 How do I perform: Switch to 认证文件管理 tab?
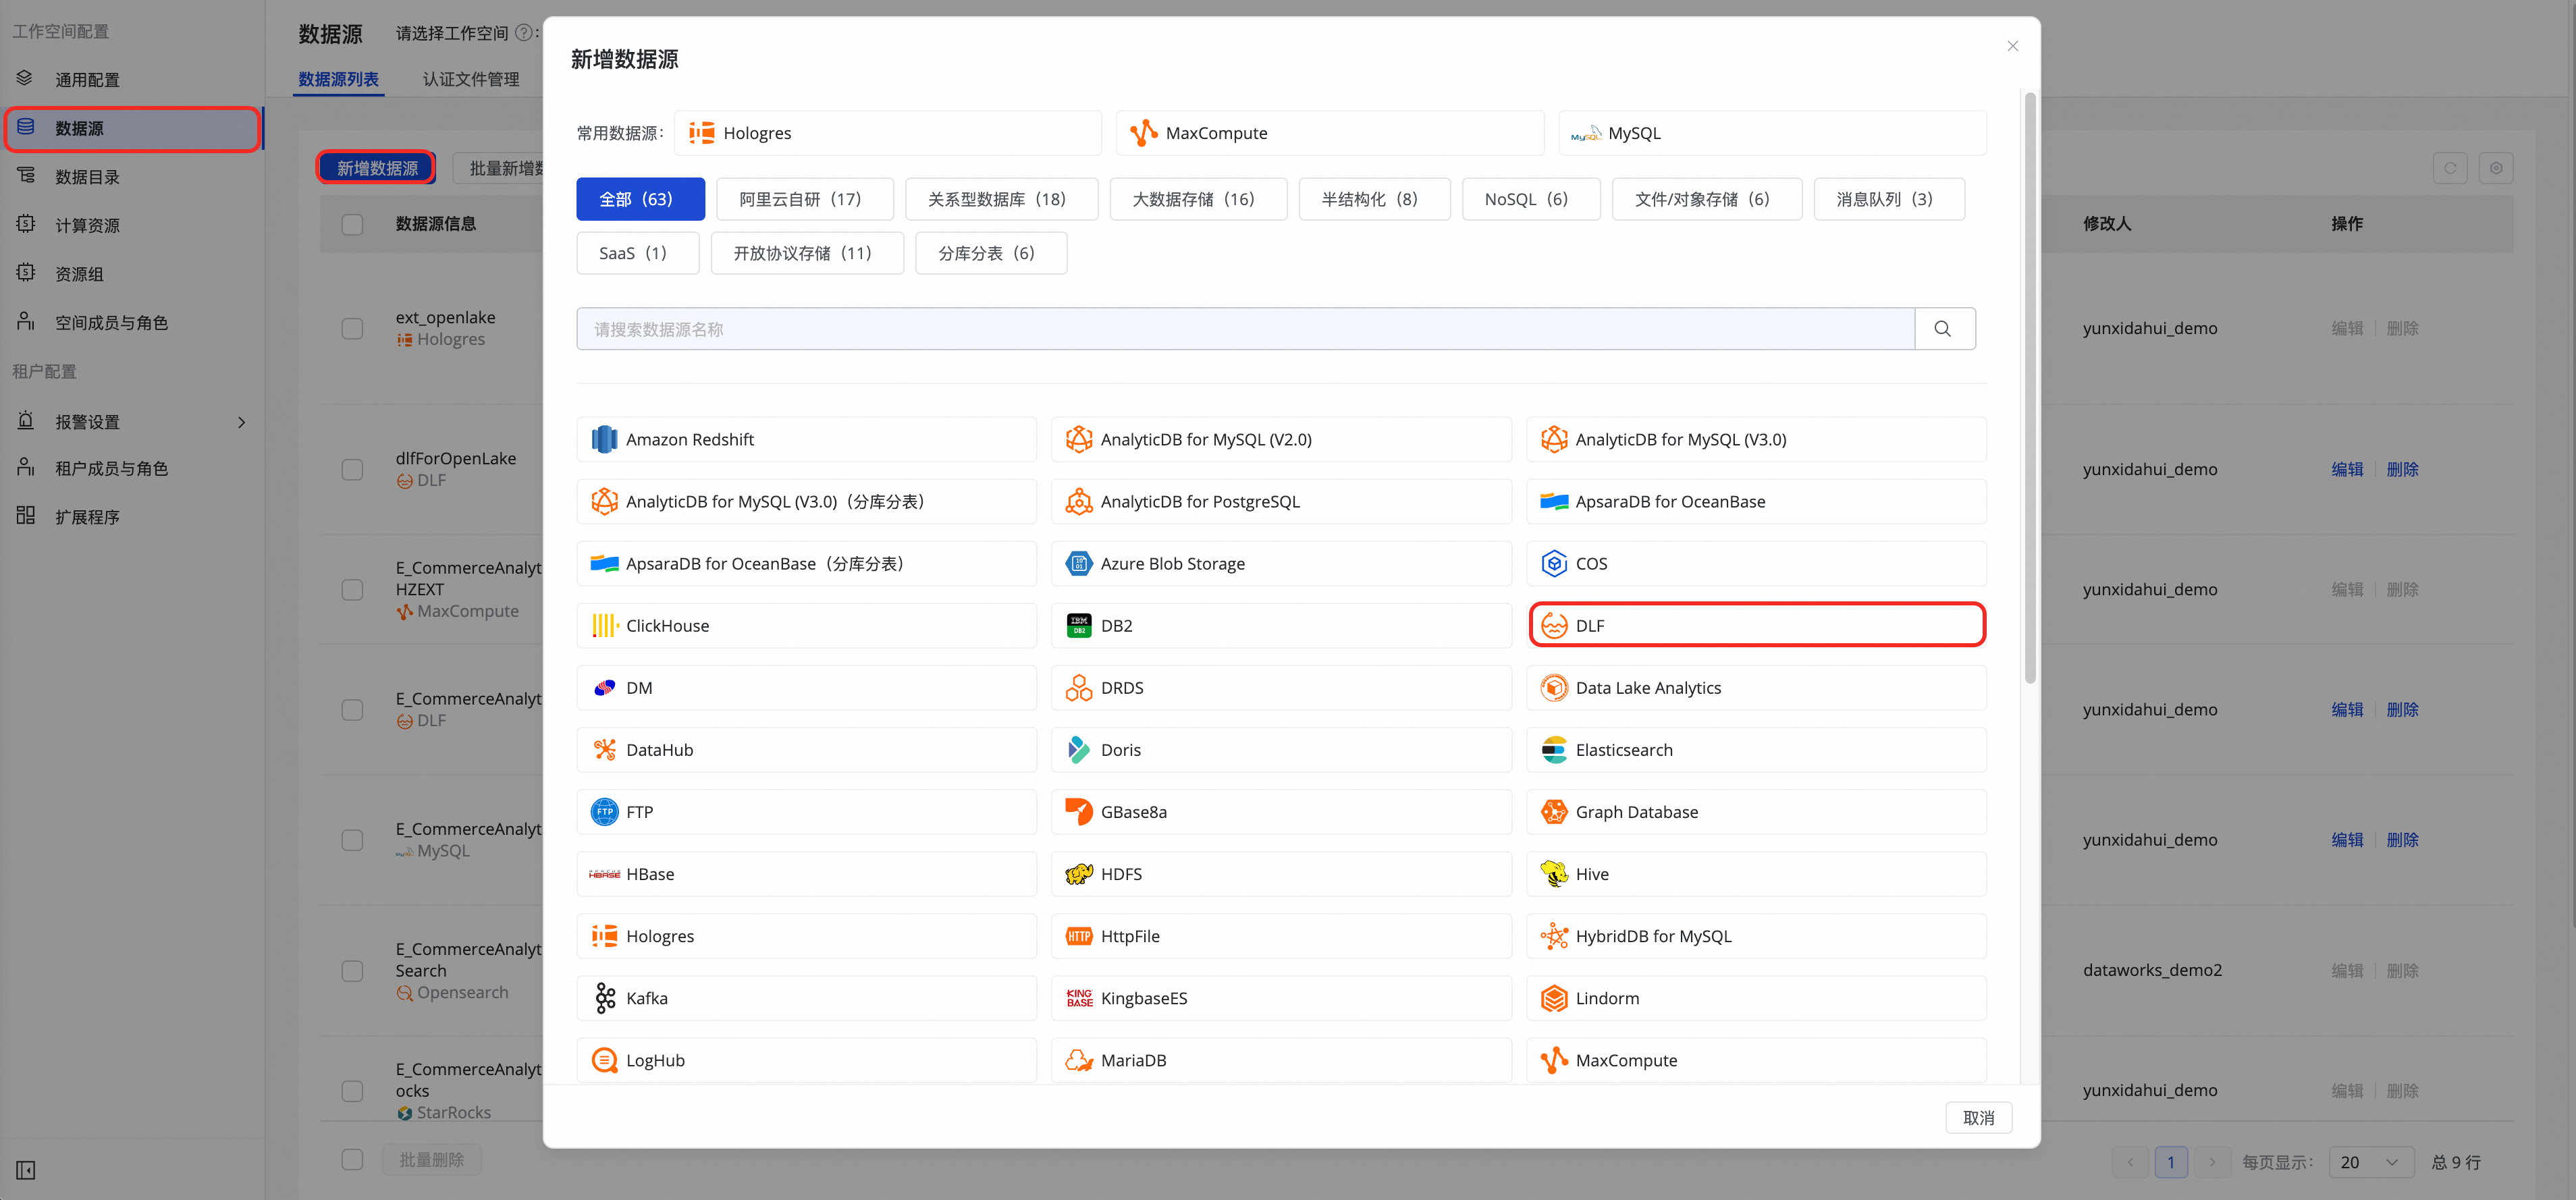tap(471, 79)
